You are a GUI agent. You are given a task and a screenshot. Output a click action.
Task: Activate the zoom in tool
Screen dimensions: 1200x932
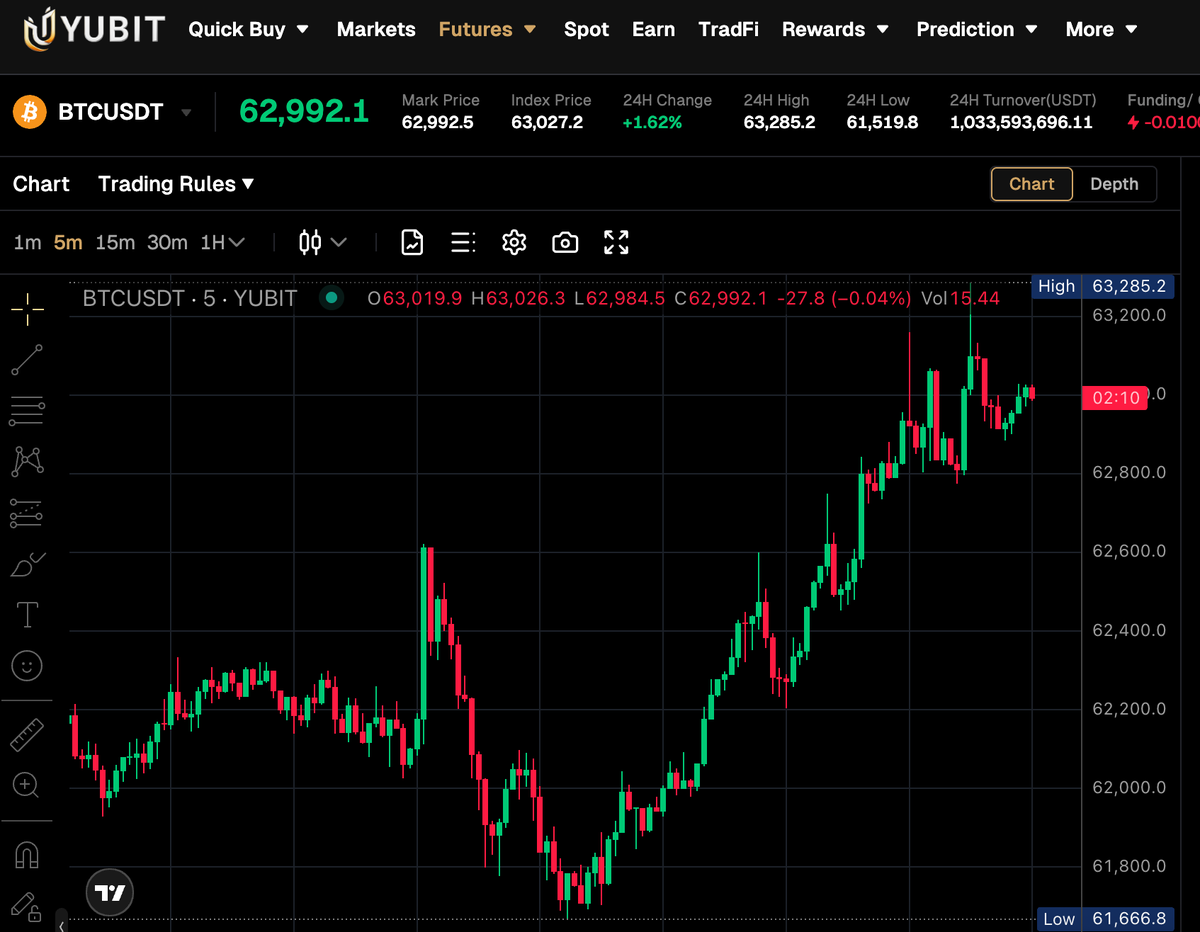click(x=27, y=785)
